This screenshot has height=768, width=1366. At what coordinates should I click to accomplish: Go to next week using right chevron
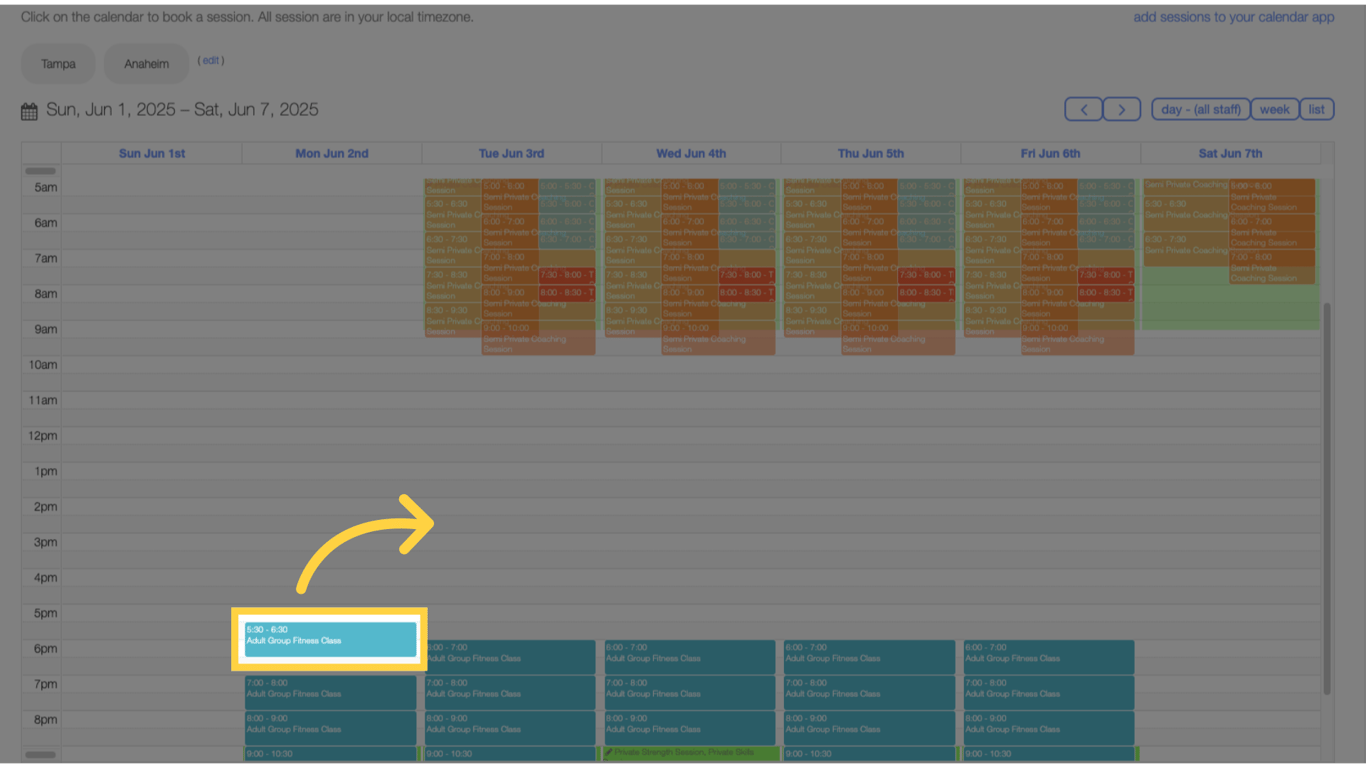click(x=1121, y=108)
